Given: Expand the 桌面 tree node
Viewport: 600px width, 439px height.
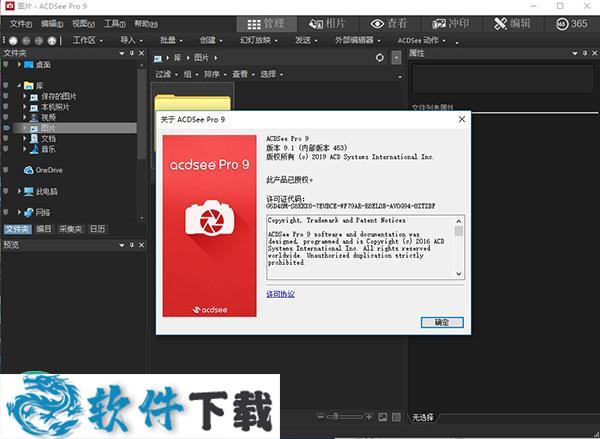Looking at the screenshot, I should click(x=19, y=64).
